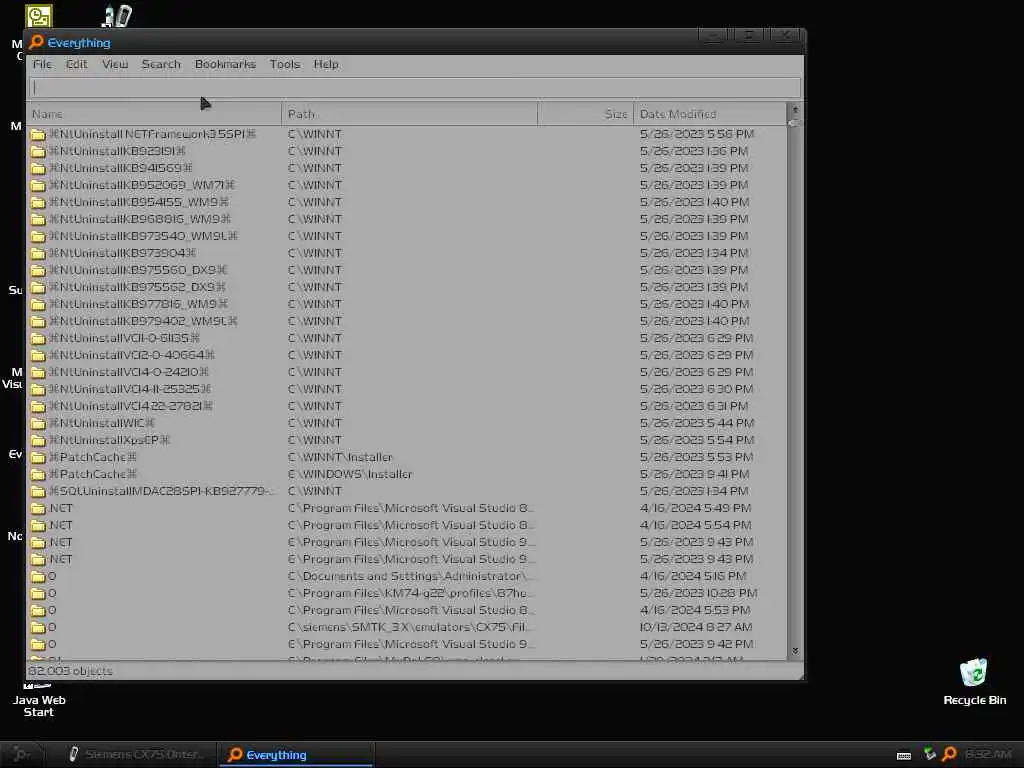The image size is (1024, 768).
Task: Select the Java Web Start desktop shortcut
Action: pos(39,699)
